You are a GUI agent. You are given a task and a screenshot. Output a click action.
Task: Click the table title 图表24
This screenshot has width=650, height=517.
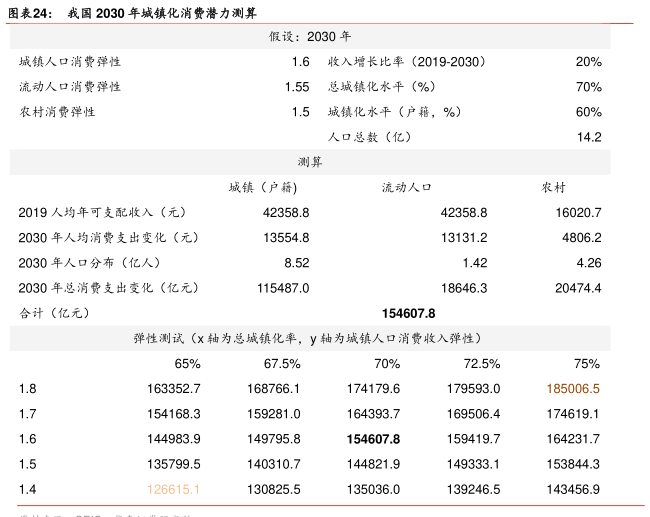point(29,13)
